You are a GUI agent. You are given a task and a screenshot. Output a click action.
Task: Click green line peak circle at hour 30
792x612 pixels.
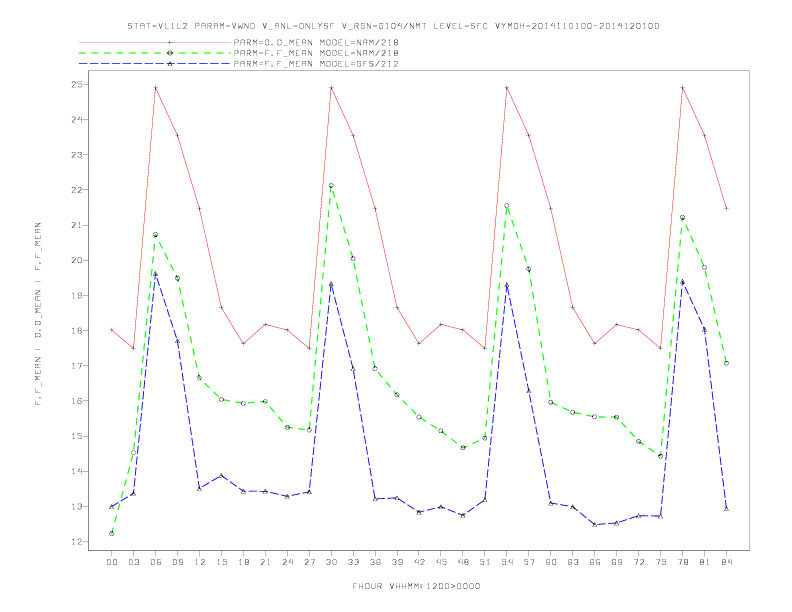point(331,186)
